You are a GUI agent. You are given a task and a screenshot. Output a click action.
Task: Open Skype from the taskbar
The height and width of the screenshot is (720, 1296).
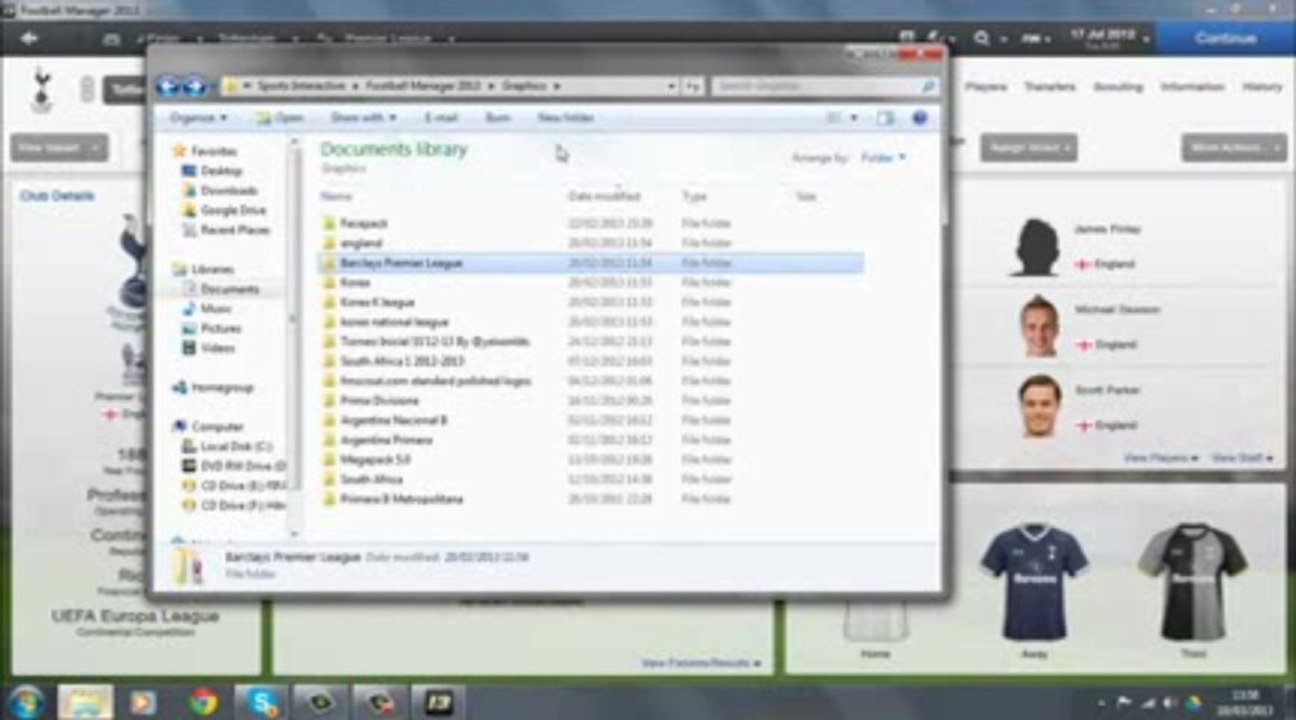pyautogui.click(x=263, y=702)
